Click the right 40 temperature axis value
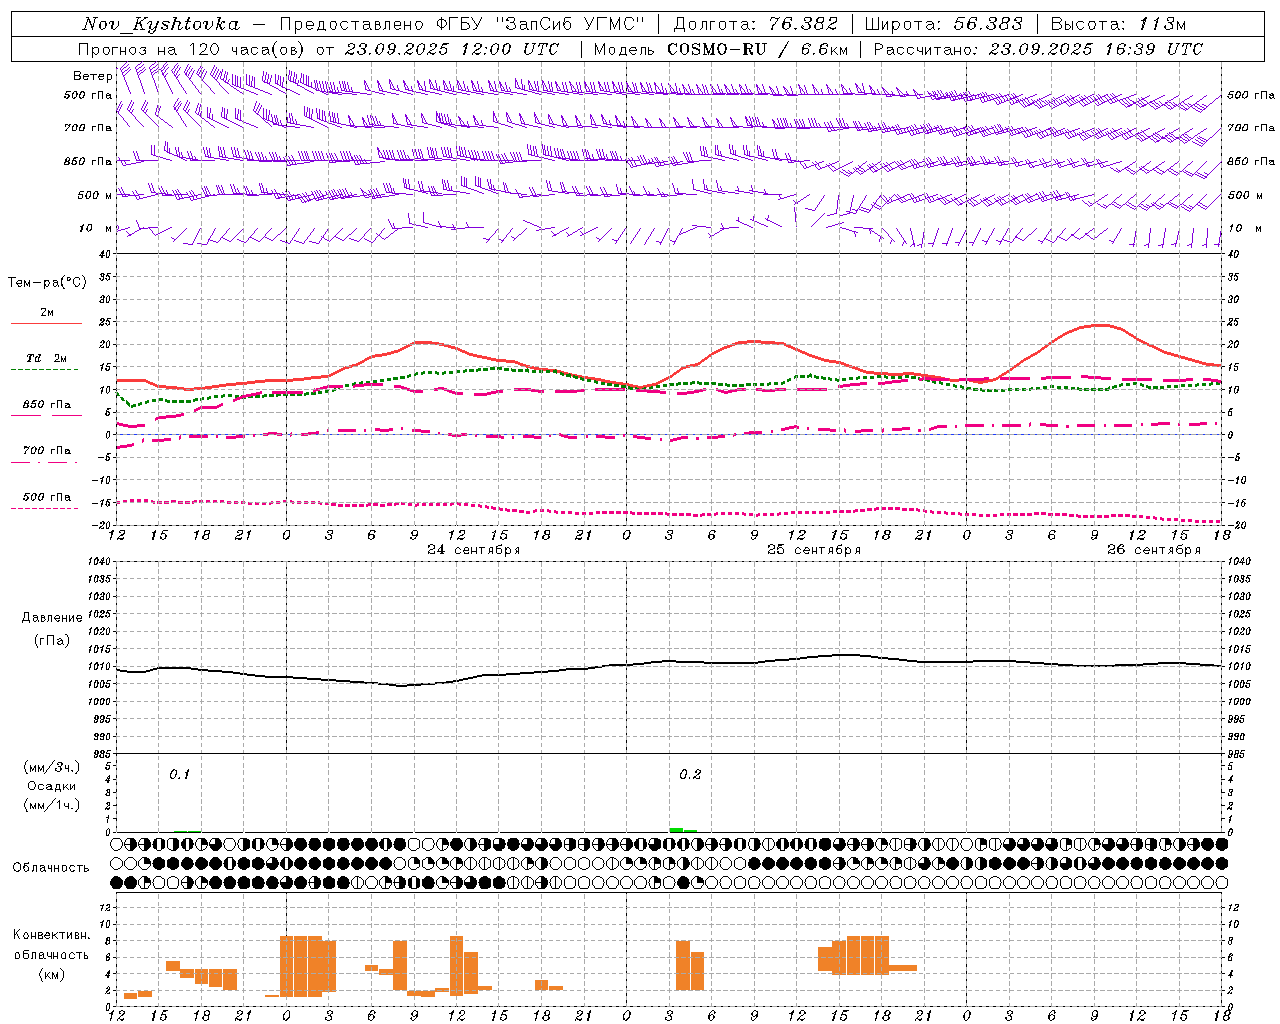 [1233, 255]
